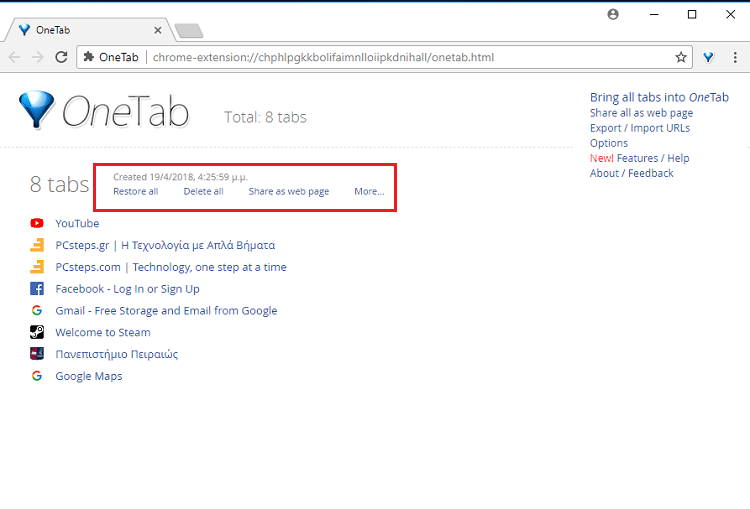Open OneTab Options
This screenshot has width=750, height=509.
[608, 143]
